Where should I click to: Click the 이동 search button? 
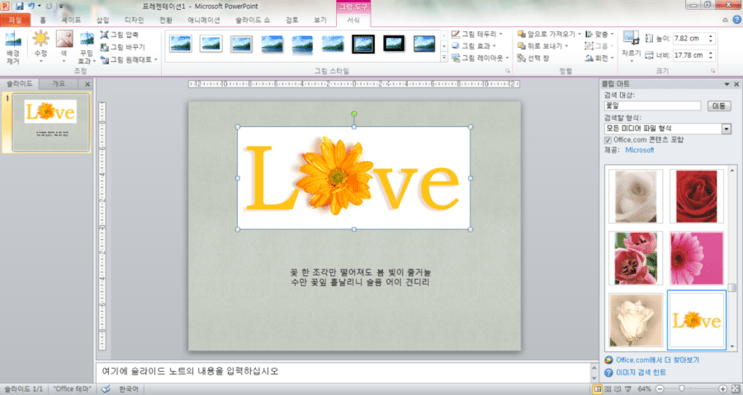pyautogui.click(x=719, y=106)
